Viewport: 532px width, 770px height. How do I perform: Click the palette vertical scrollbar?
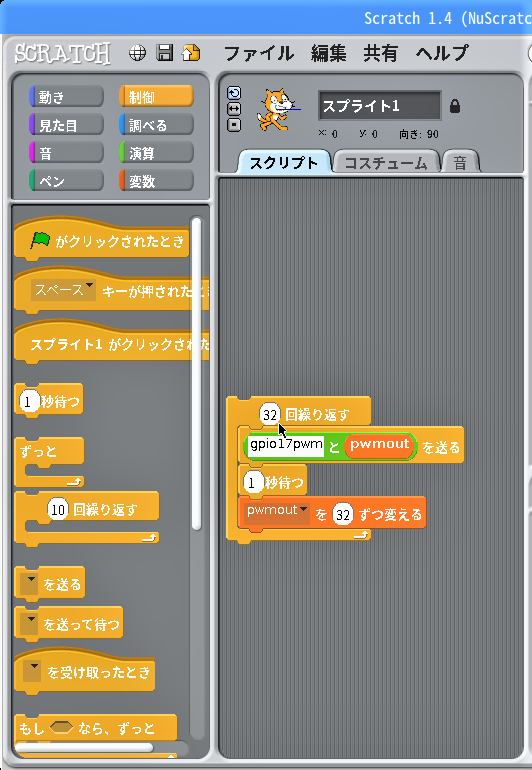point(196,374)
